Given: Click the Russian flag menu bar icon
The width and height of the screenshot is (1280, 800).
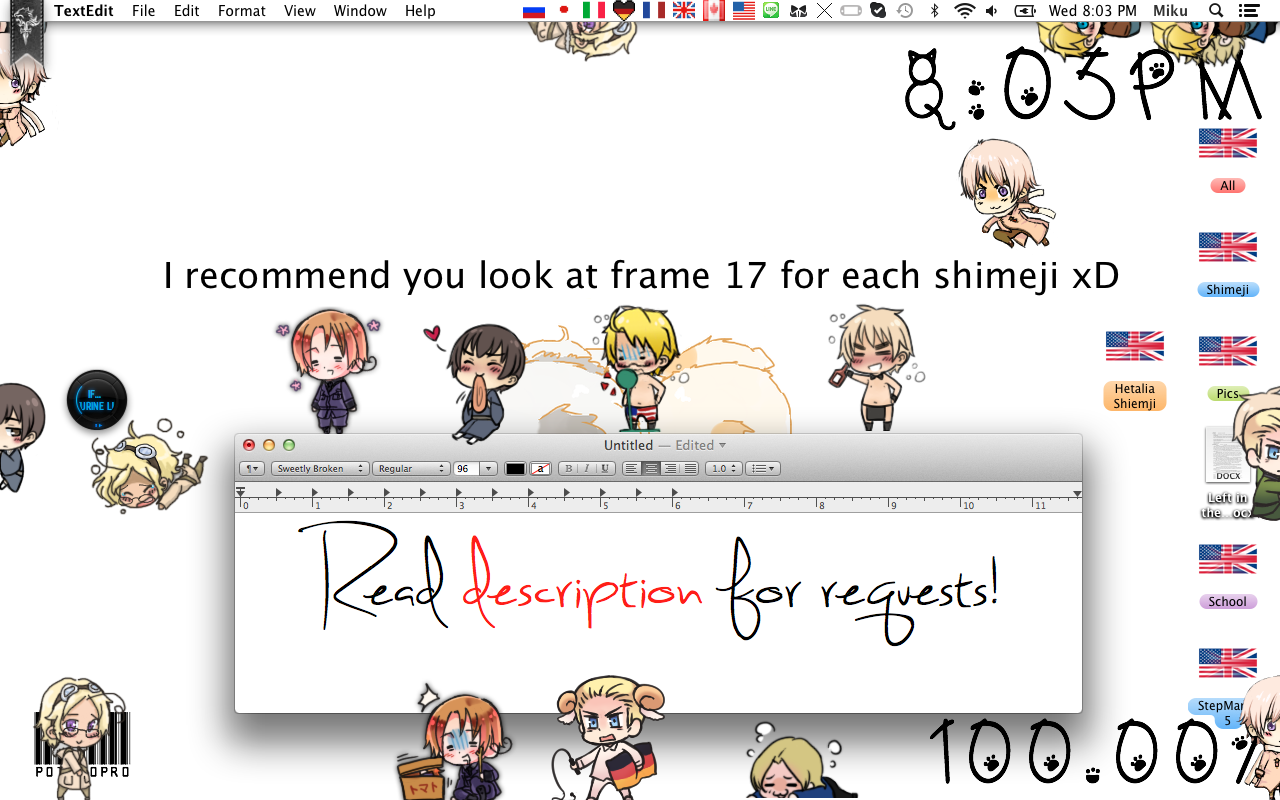Looking at the screenshot, I should (x=534, y=11).
